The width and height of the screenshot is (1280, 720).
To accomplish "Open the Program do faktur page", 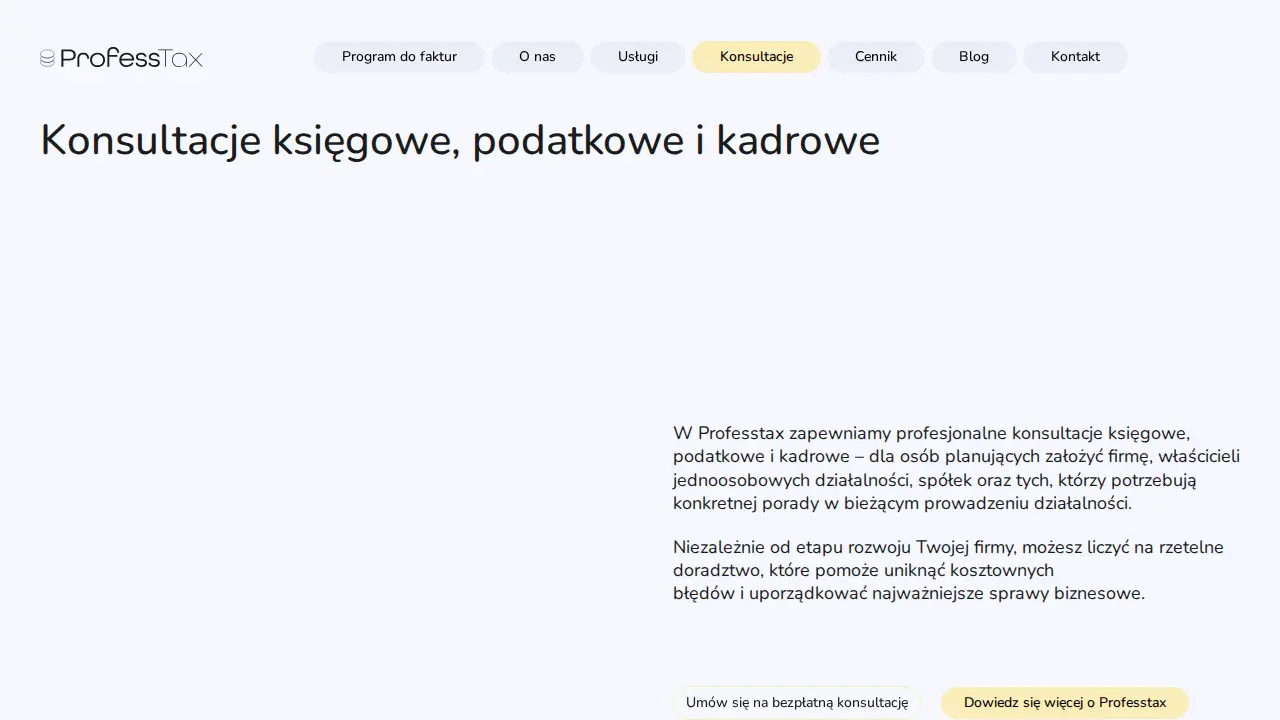I will pos(399,57).
